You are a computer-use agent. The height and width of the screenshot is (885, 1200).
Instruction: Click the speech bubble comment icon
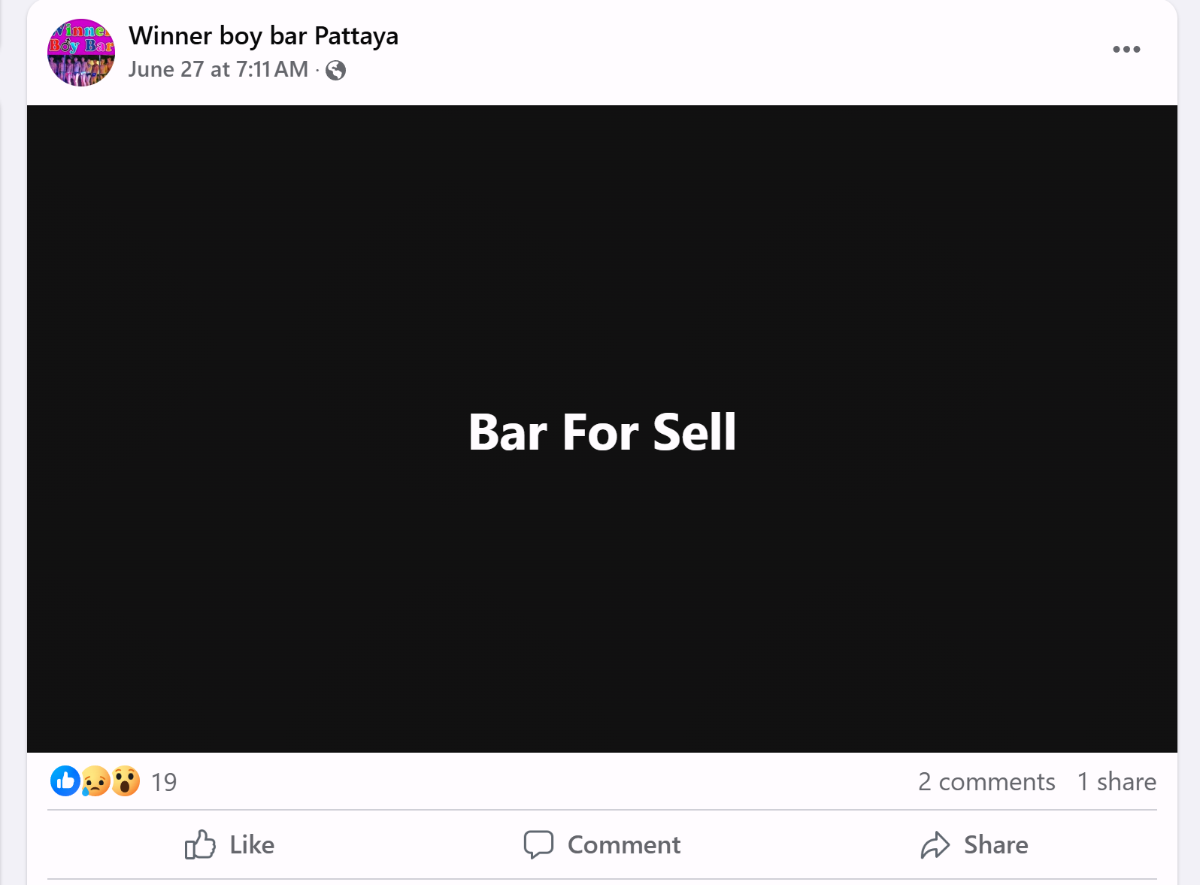[x=538, y=845]
